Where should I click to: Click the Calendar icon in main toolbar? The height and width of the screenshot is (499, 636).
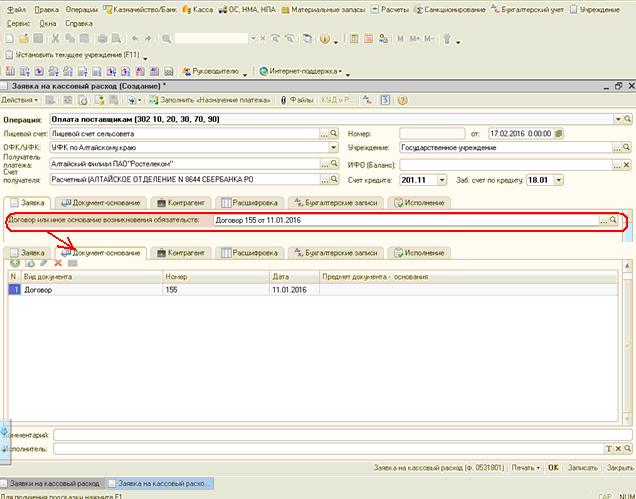pyautogui.click(x=368, y=39)
